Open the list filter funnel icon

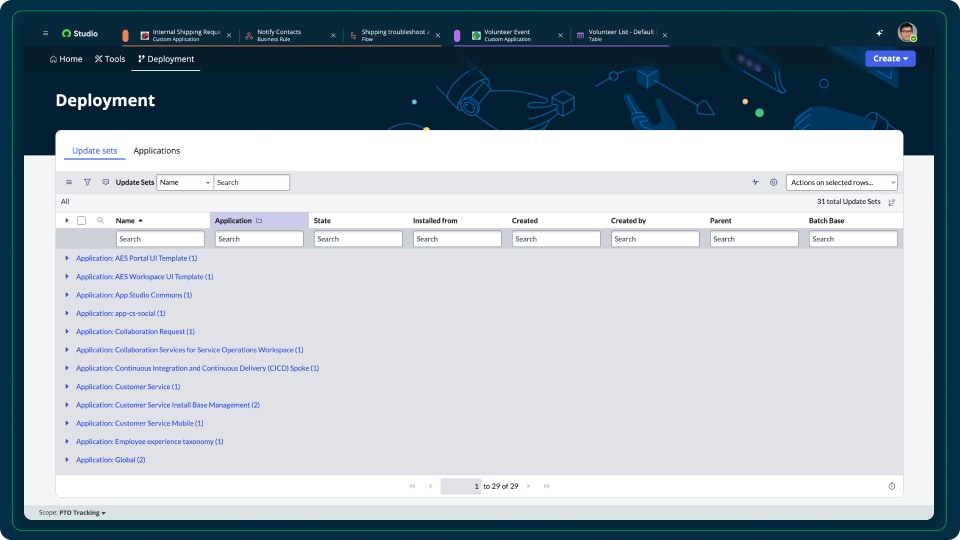pyautogui.click(x=87, y=183)
